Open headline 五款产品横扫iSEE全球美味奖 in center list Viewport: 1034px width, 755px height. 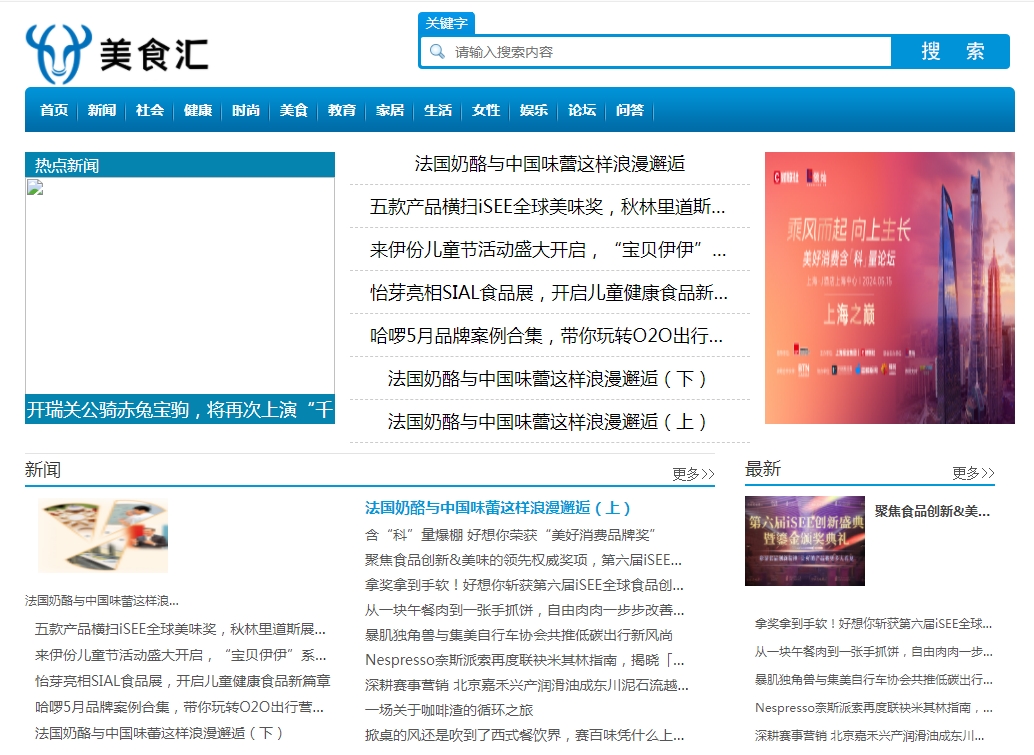[547, 206]
